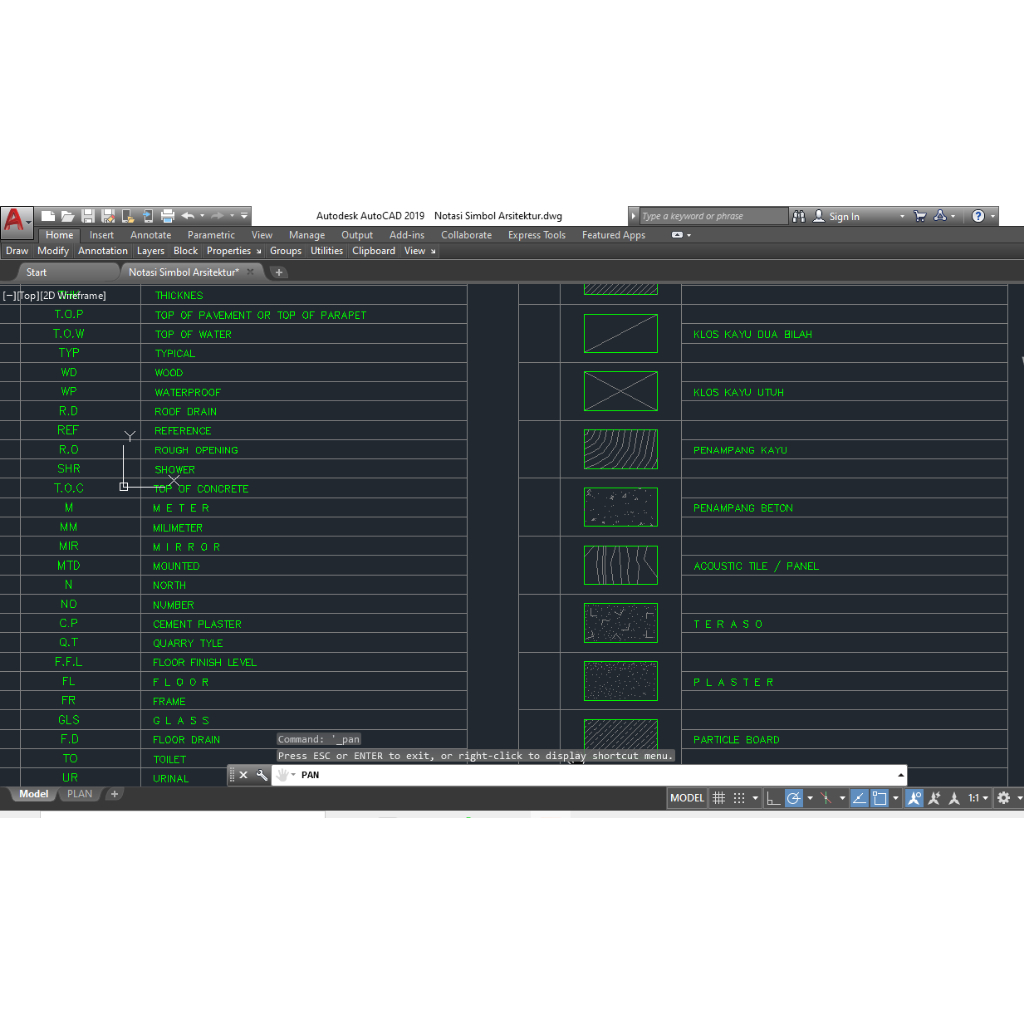Open the 1:1 annotation scale dropdown
The image size is (1024, 1024).
[x=978, y=798]
